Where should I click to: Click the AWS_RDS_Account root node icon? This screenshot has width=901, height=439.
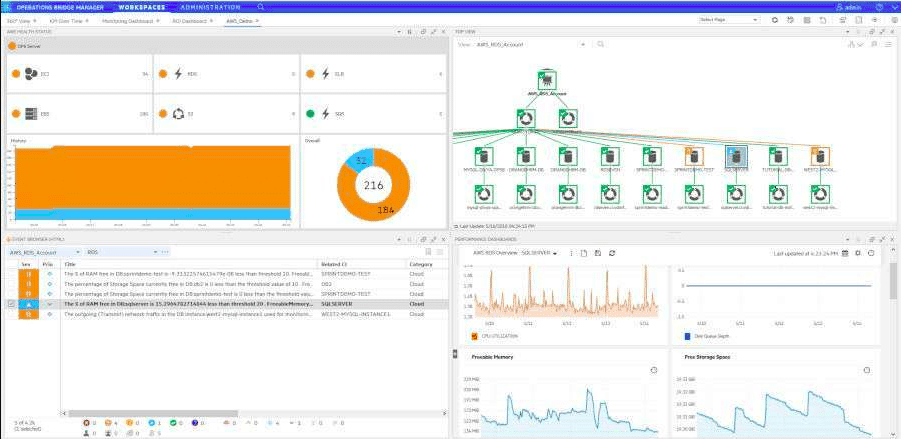point(548,80)
